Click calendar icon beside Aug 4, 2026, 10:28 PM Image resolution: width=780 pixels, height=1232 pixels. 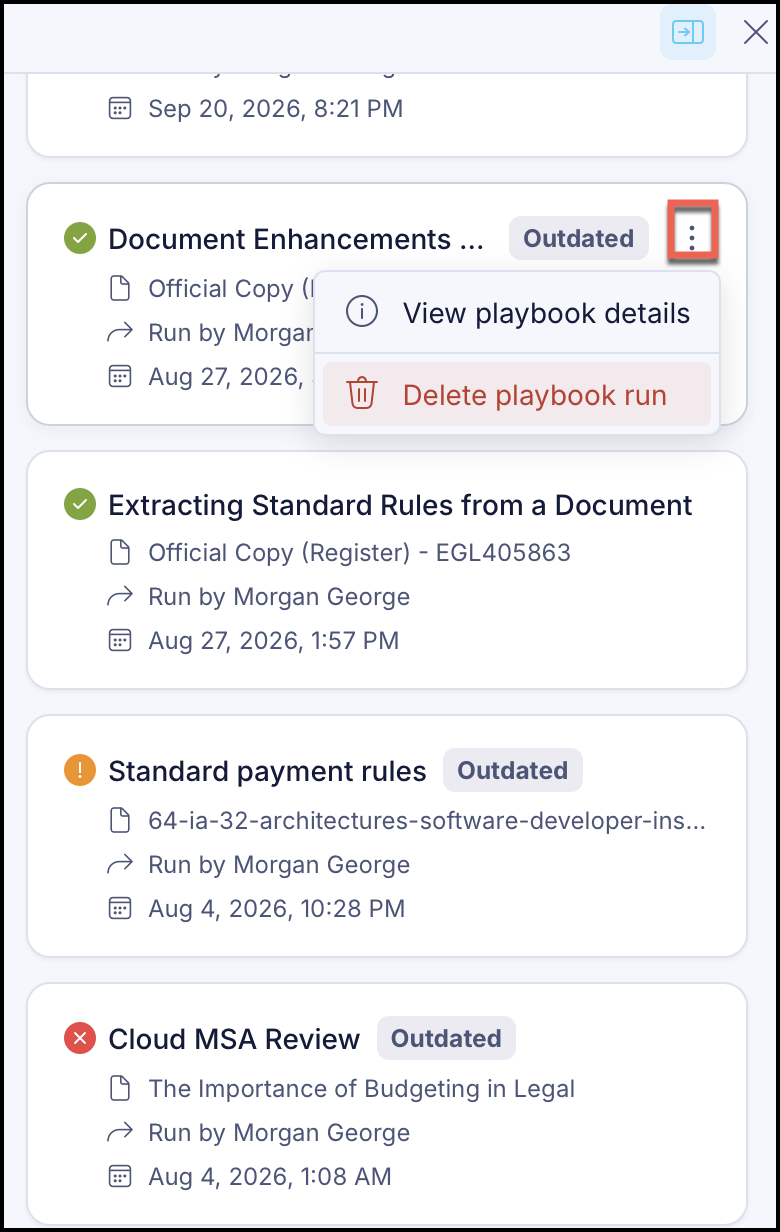pos(119,908)
